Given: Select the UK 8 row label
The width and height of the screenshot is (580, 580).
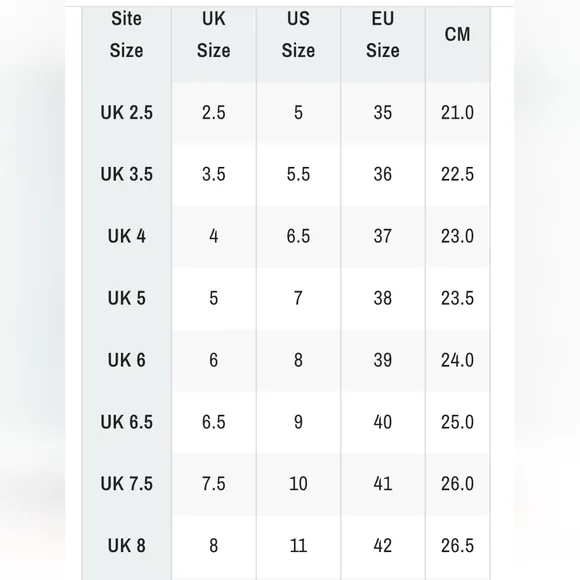Looking at the screenshot, I should pyautogui.click(x=127, y=546).
